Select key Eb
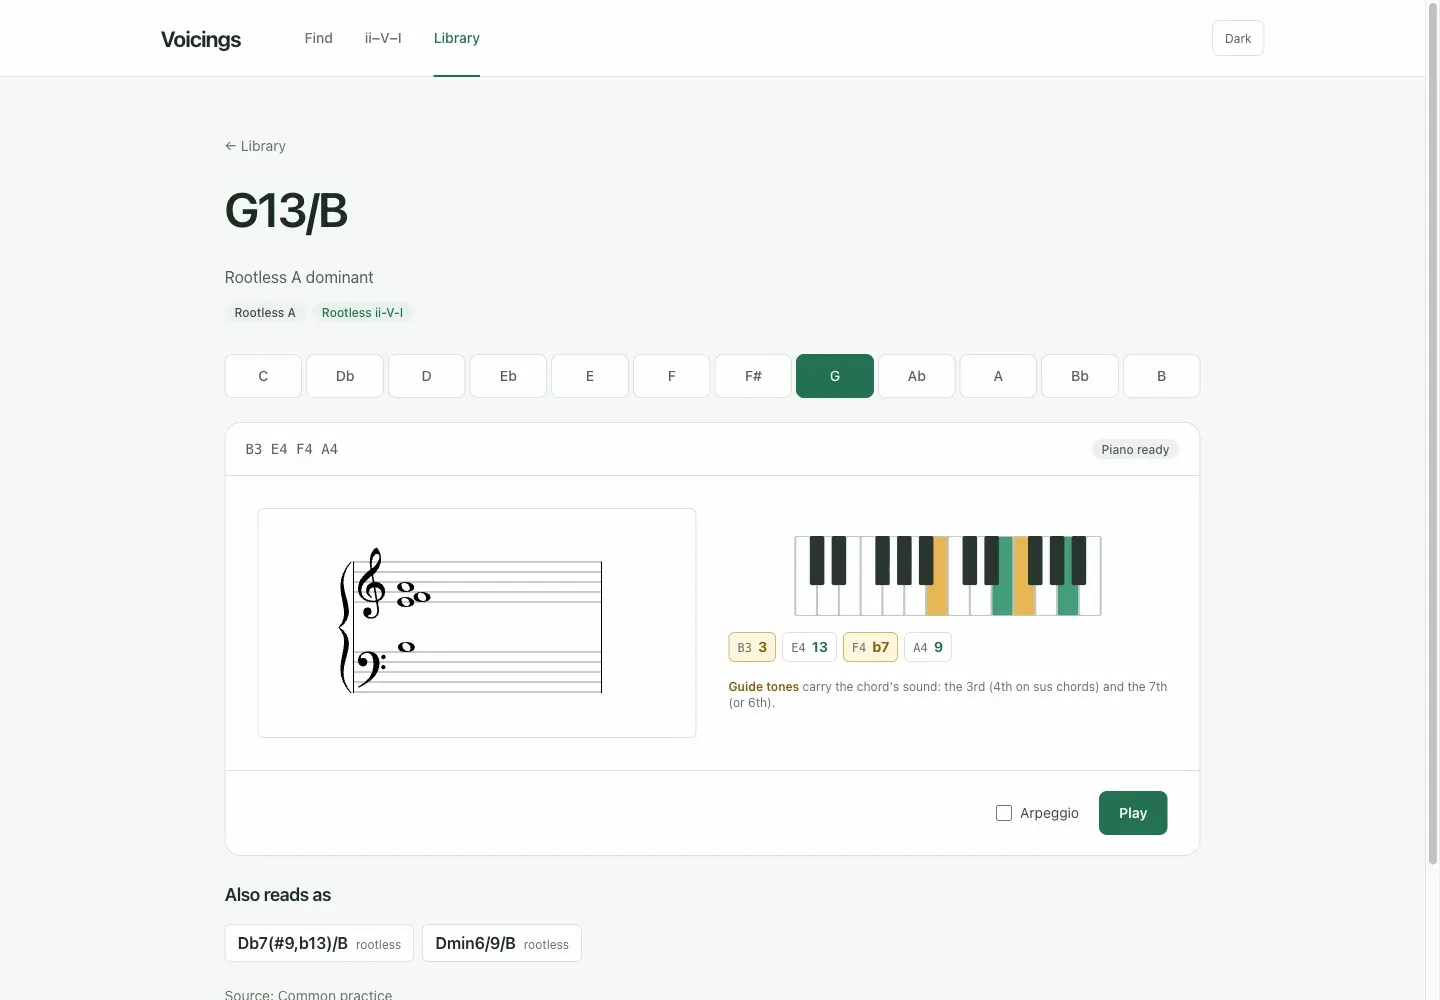1440x1000 pixels. coord(508,376)
